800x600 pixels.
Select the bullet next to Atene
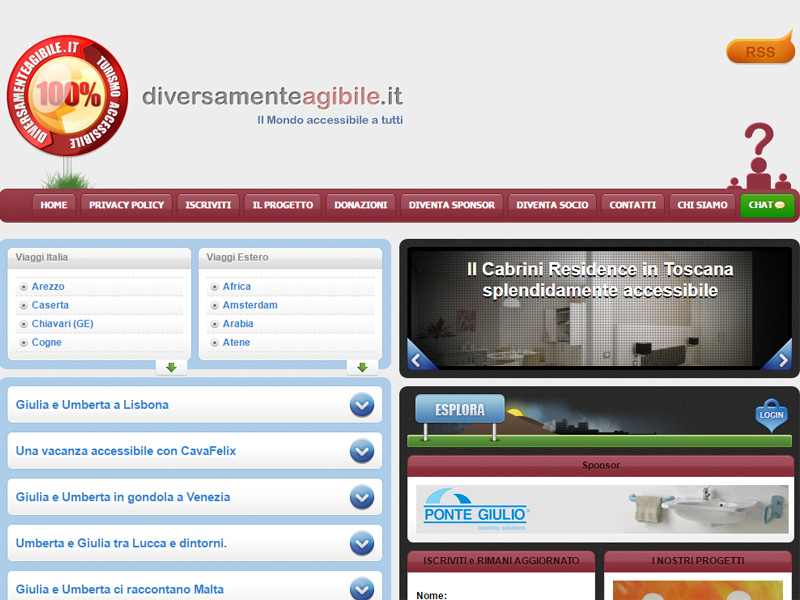tap(213, 342)
